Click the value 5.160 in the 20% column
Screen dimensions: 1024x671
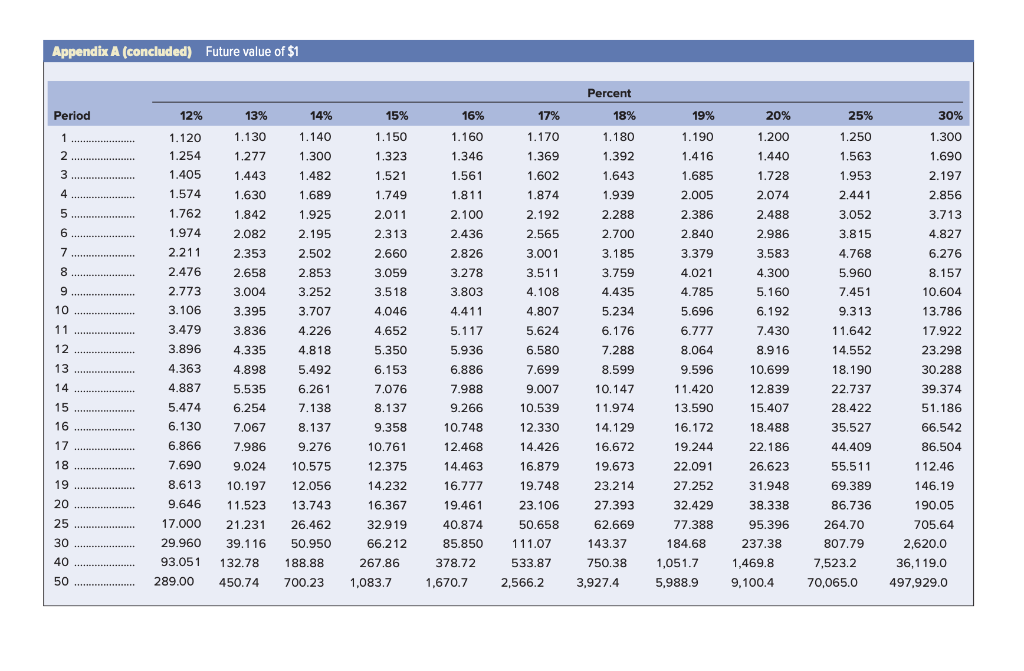773,292
